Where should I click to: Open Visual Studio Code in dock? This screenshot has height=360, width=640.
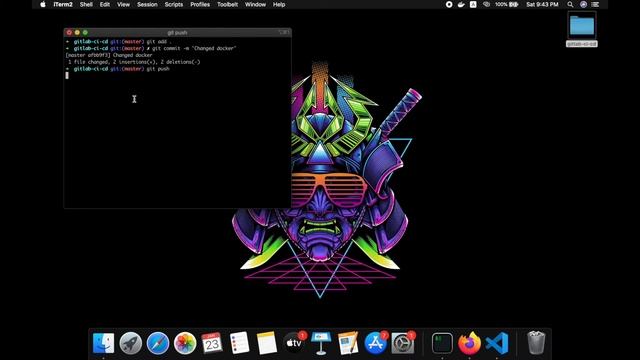[x=497, y=343]
